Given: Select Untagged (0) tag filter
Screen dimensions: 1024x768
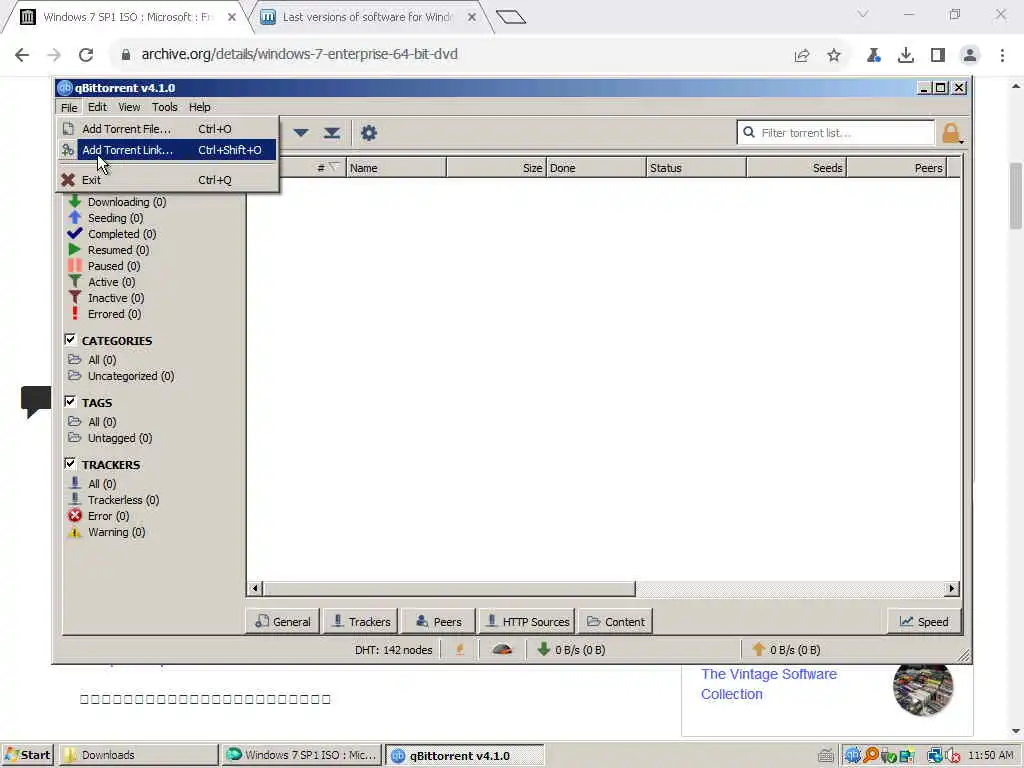Looking at the screenshot, I should coord(120,438).
